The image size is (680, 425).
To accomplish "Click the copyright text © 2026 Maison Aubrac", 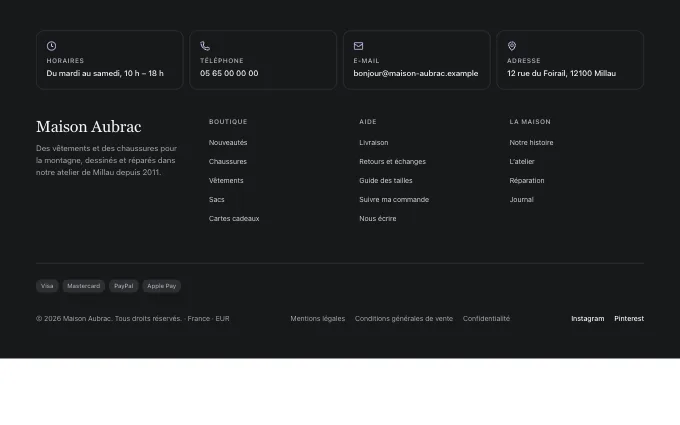I will point(74,318).
